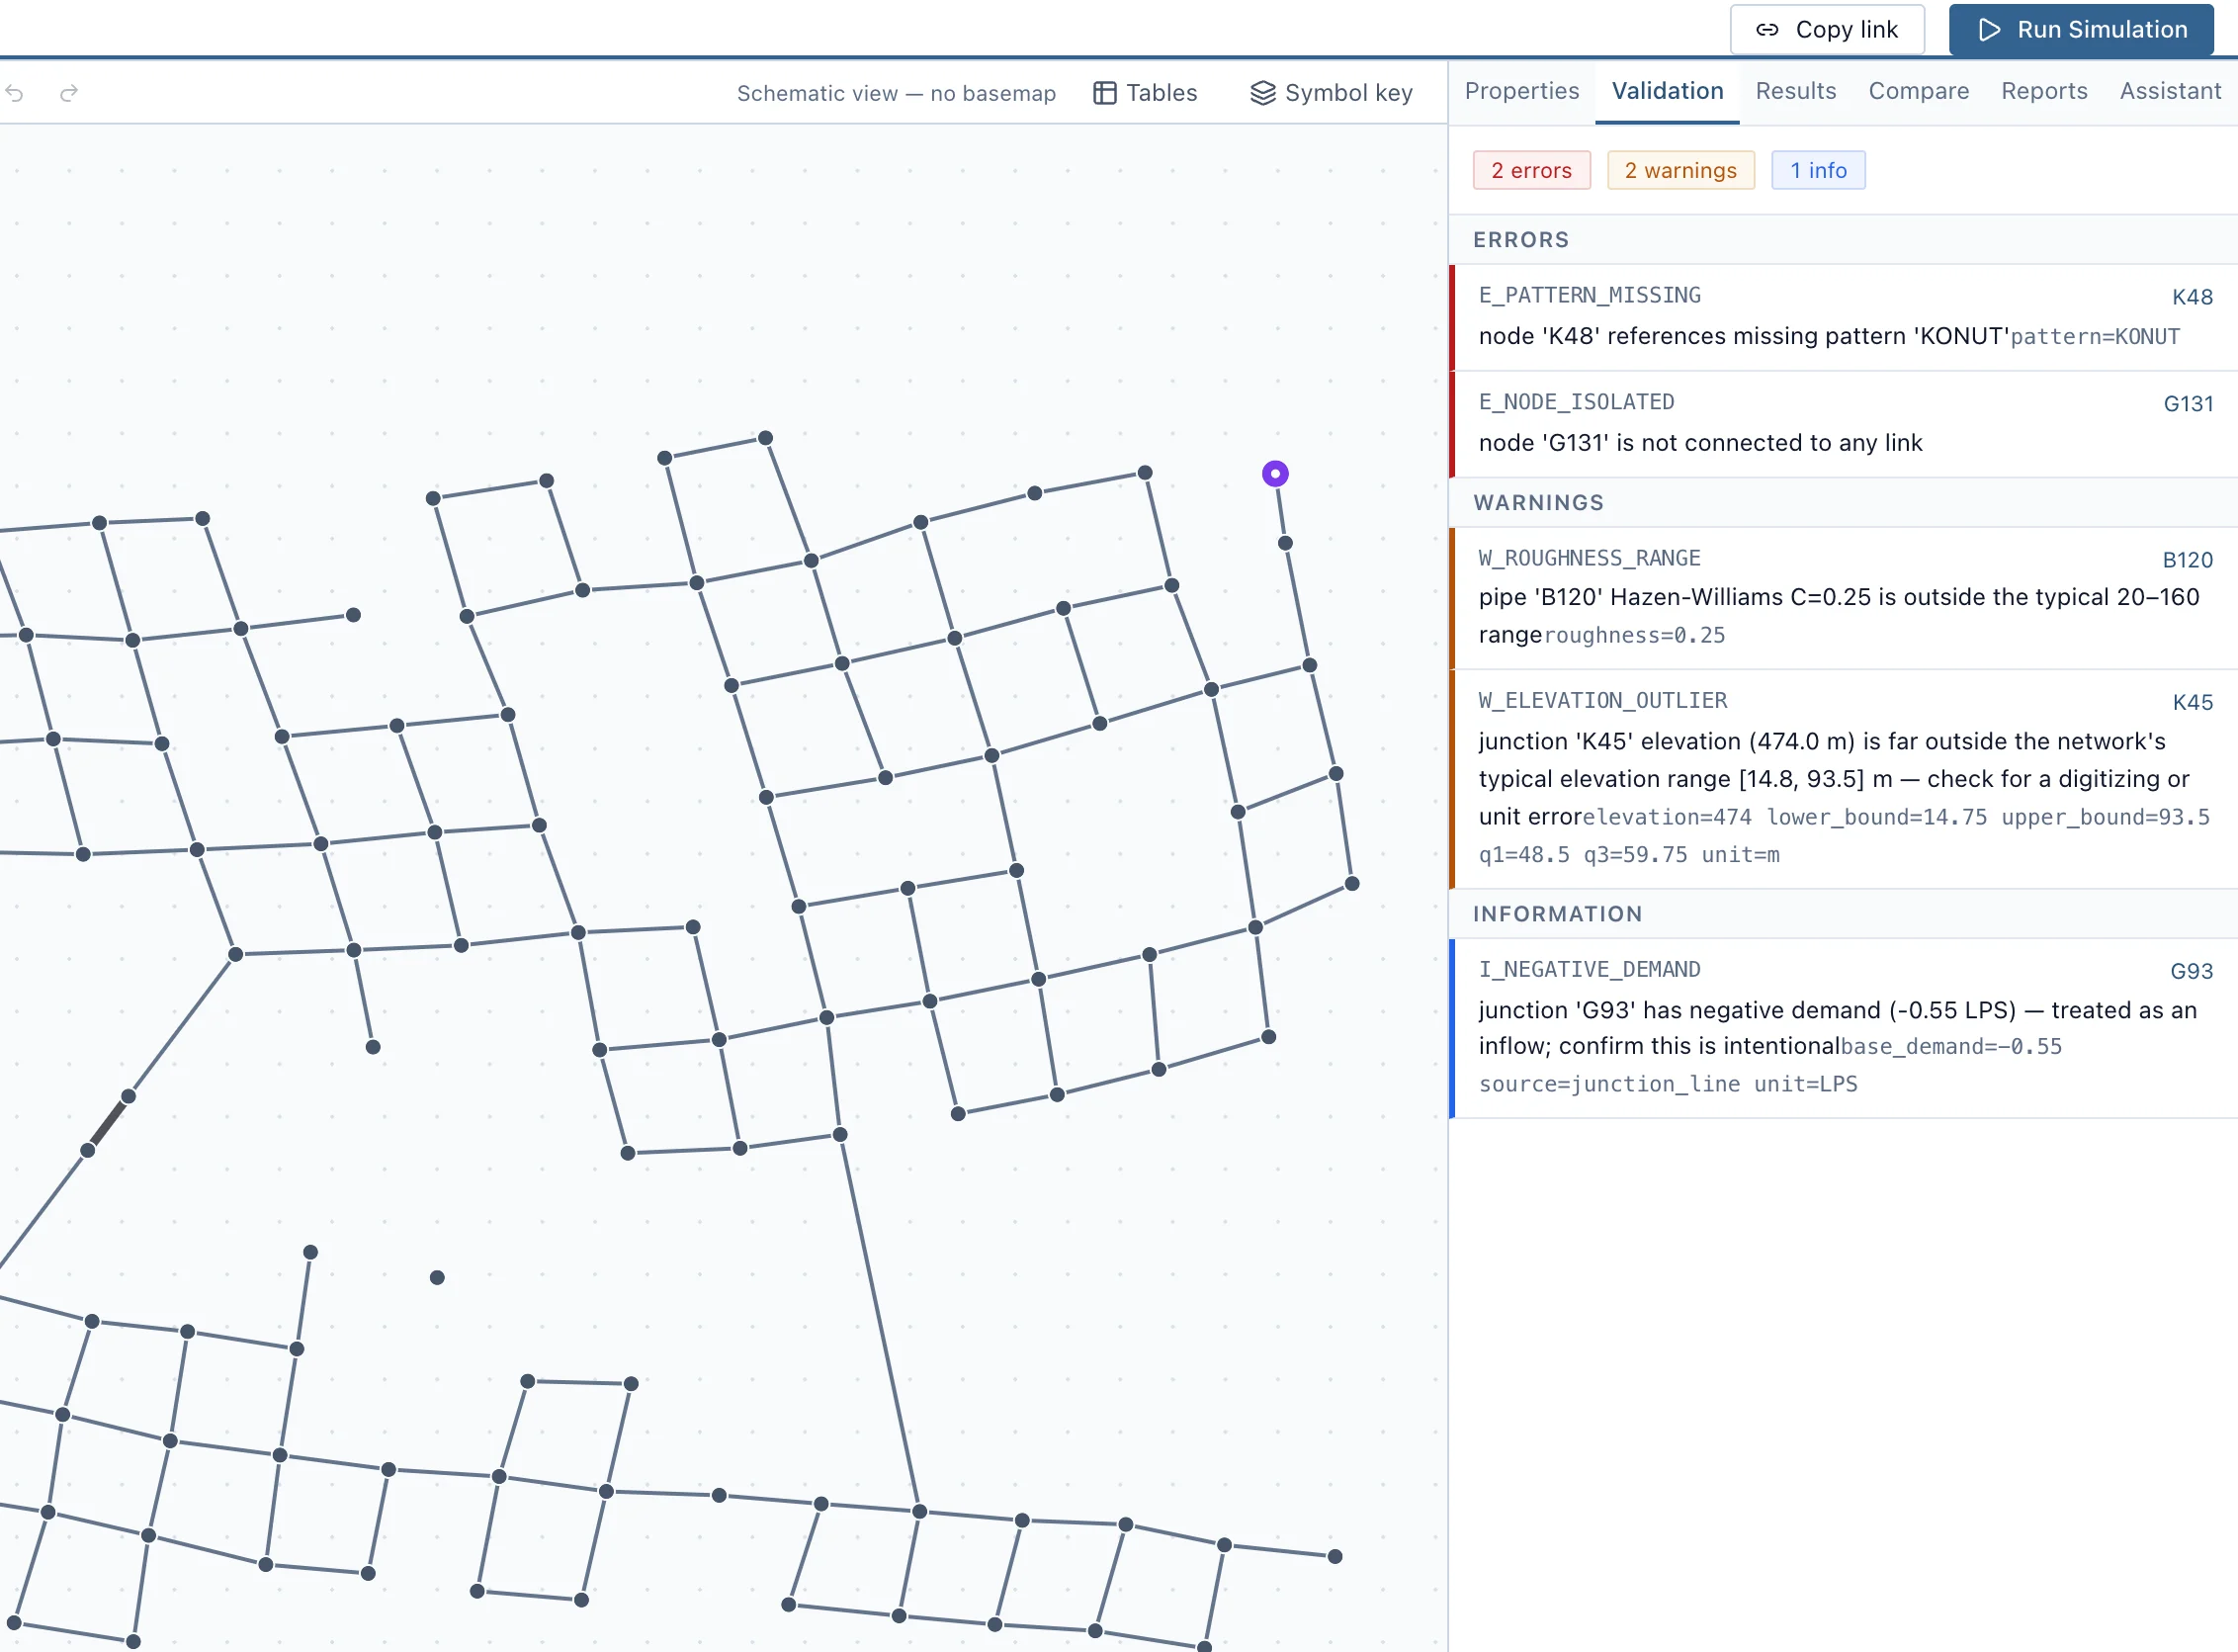Open the Reports tab
Image resolution: width=2238 pixels, height=1652 pixels.
pyautogui.click(x=2044, y=91)
